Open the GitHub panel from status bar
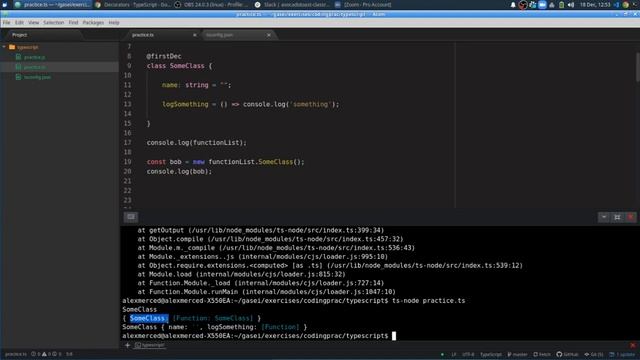The height and width of the screenshot is (360, 640). pyautogui.click(x=567, y=354)
